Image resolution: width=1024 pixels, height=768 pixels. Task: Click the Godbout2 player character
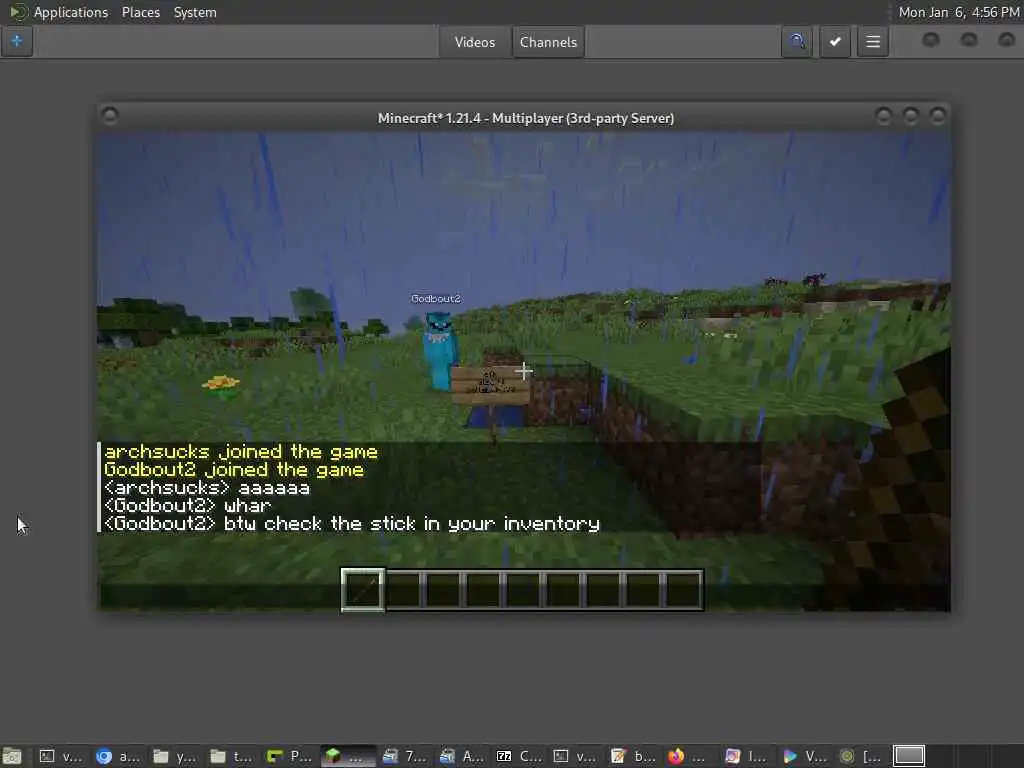click(440, 351)
